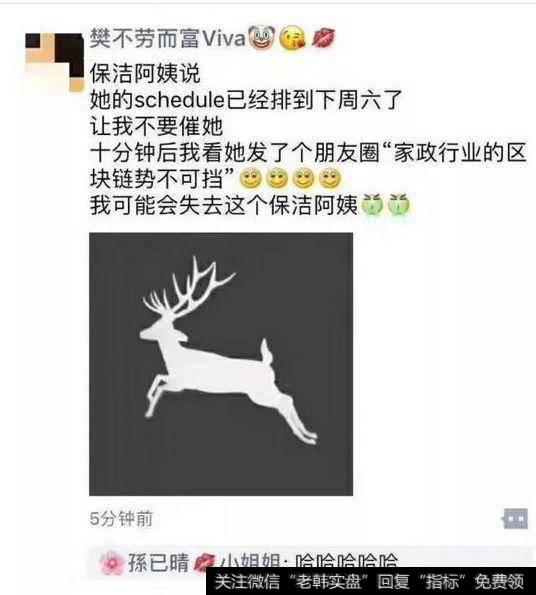Open the comment and like two-dot button
The width and height of the screenshot is (536, 595).
coord(514,519)
